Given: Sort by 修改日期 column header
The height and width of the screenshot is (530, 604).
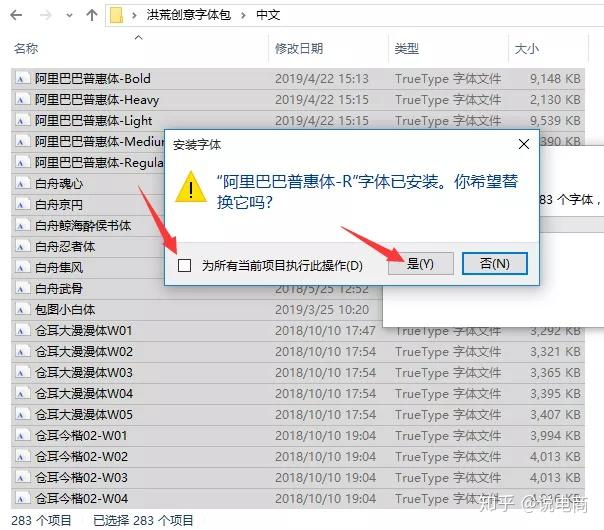Looking at the screenshot, I should pos(299,49).
